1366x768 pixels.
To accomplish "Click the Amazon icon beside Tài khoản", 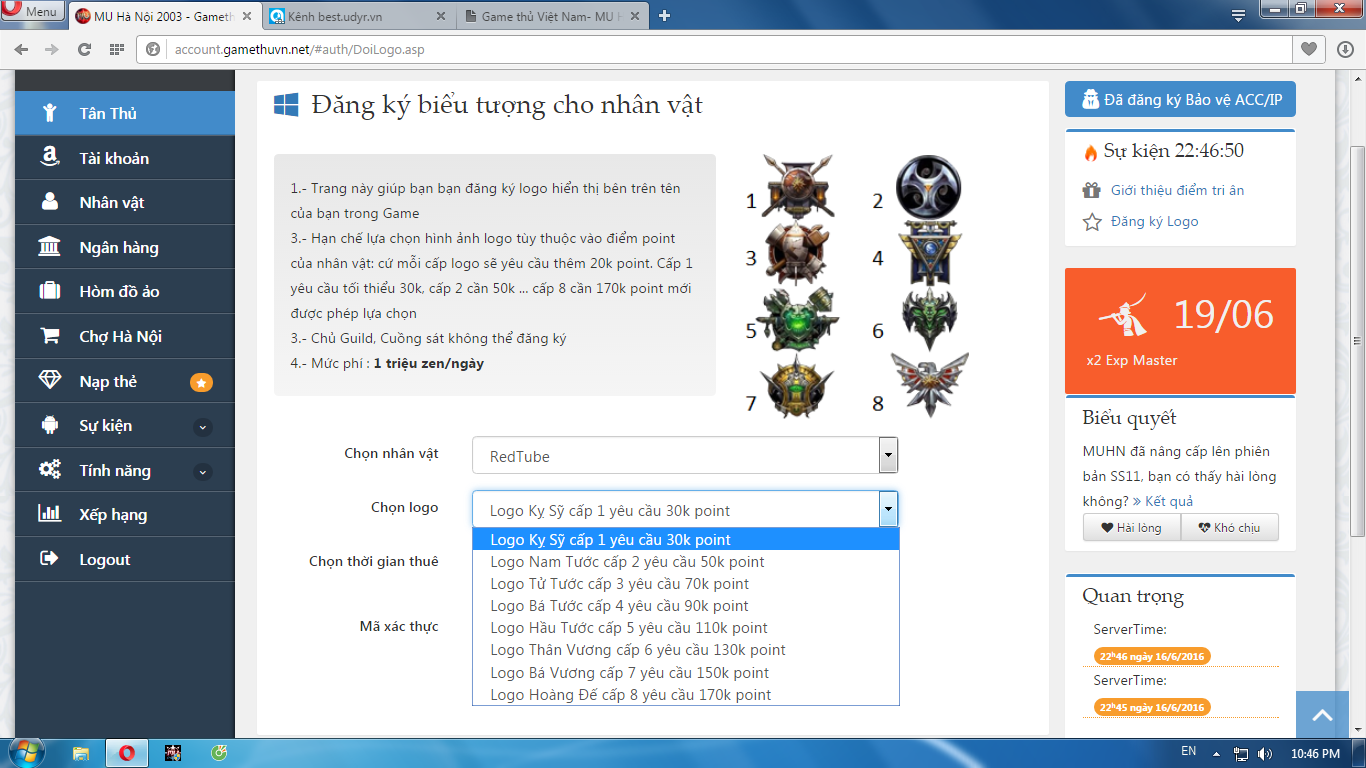I will [x=49, y=158].
